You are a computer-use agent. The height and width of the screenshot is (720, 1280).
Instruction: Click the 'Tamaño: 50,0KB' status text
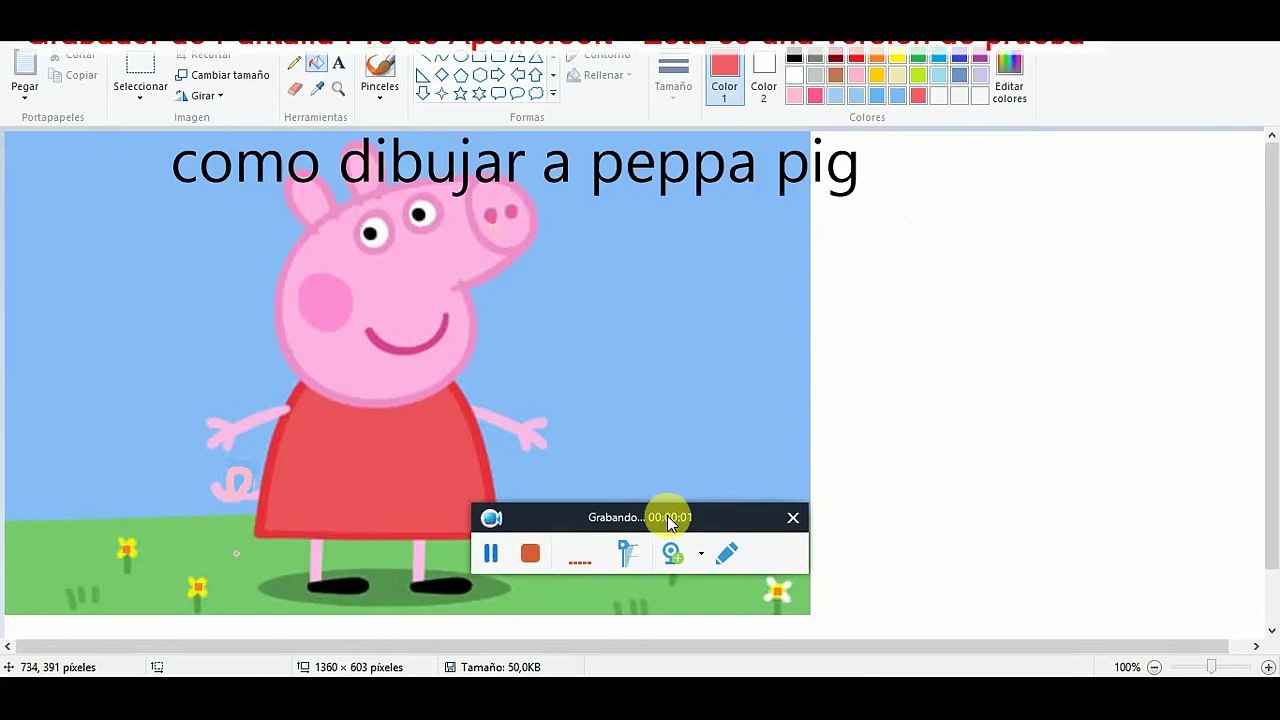(x=501, y=667)
